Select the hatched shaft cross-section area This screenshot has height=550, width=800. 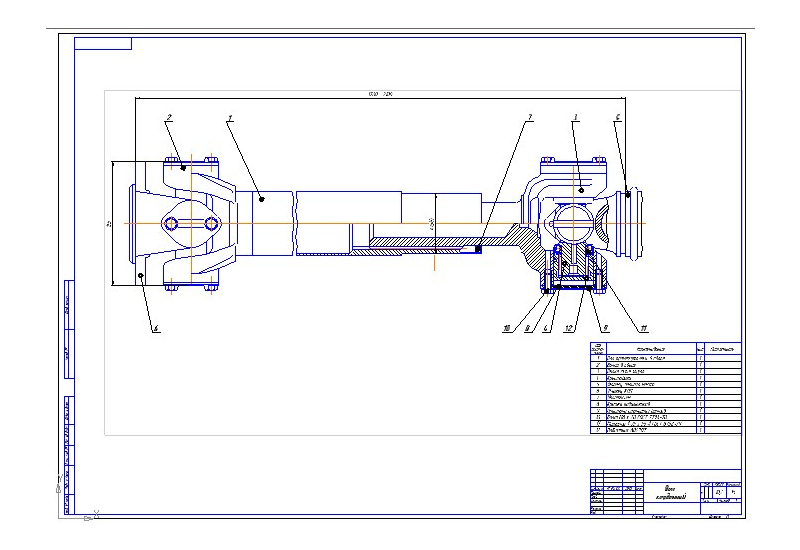(x=420, y=243)
